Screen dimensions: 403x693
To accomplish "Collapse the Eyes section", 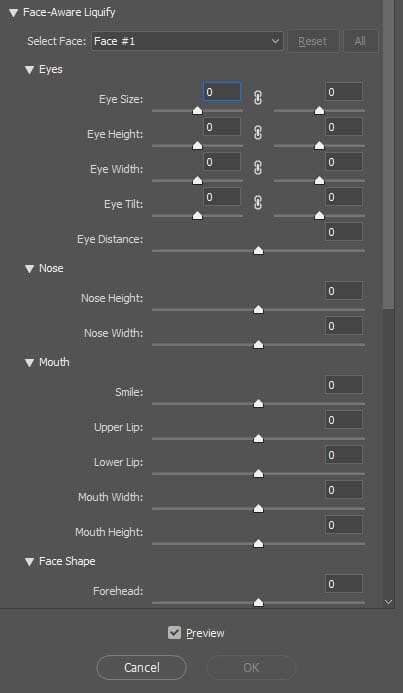I will 30,70.
